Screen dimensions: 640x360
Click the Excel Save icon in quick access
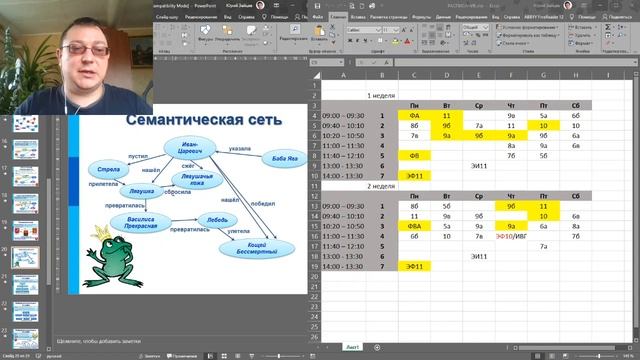tap(317, 6)
